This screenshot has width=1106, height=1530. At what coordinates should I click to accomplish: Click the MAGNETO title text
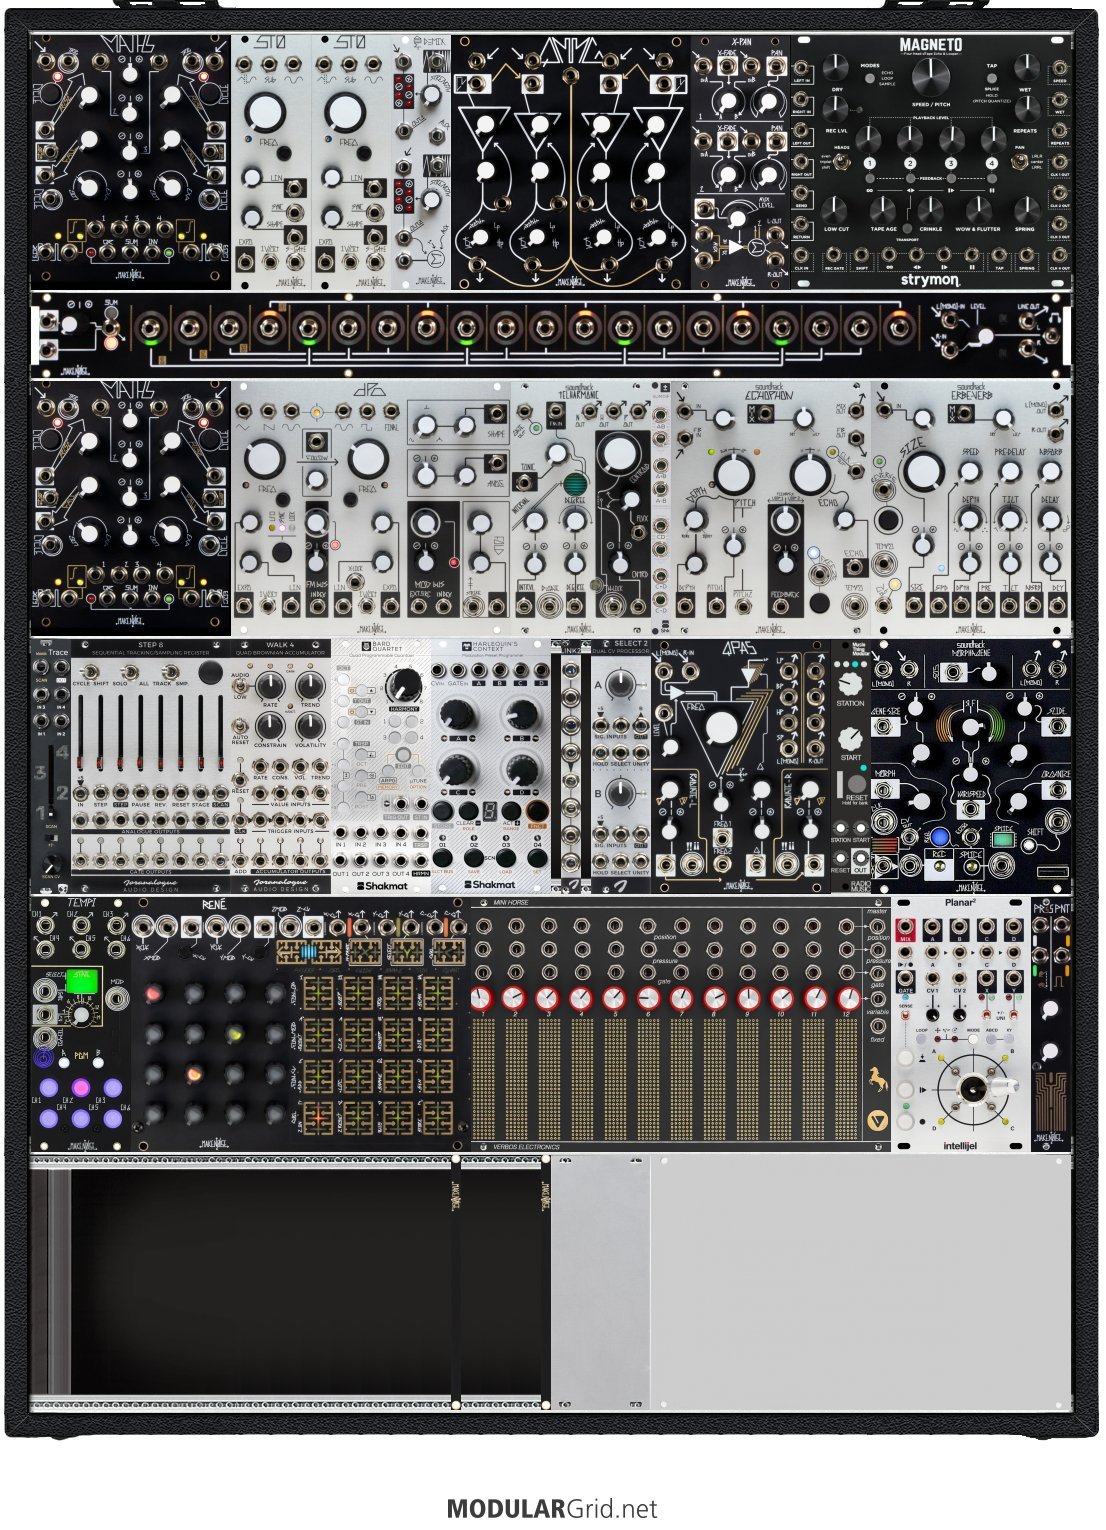point(930,44)
